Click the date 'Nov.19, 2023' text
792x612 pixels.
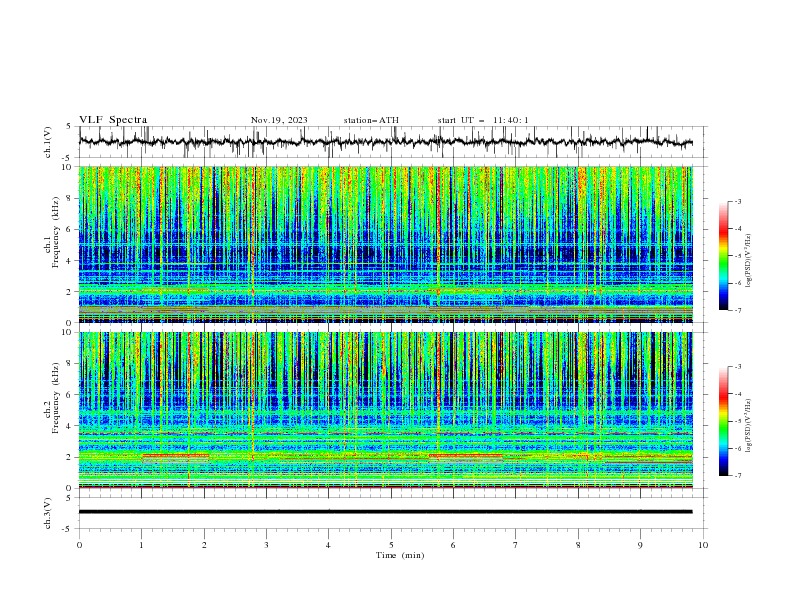pos(279,120)
